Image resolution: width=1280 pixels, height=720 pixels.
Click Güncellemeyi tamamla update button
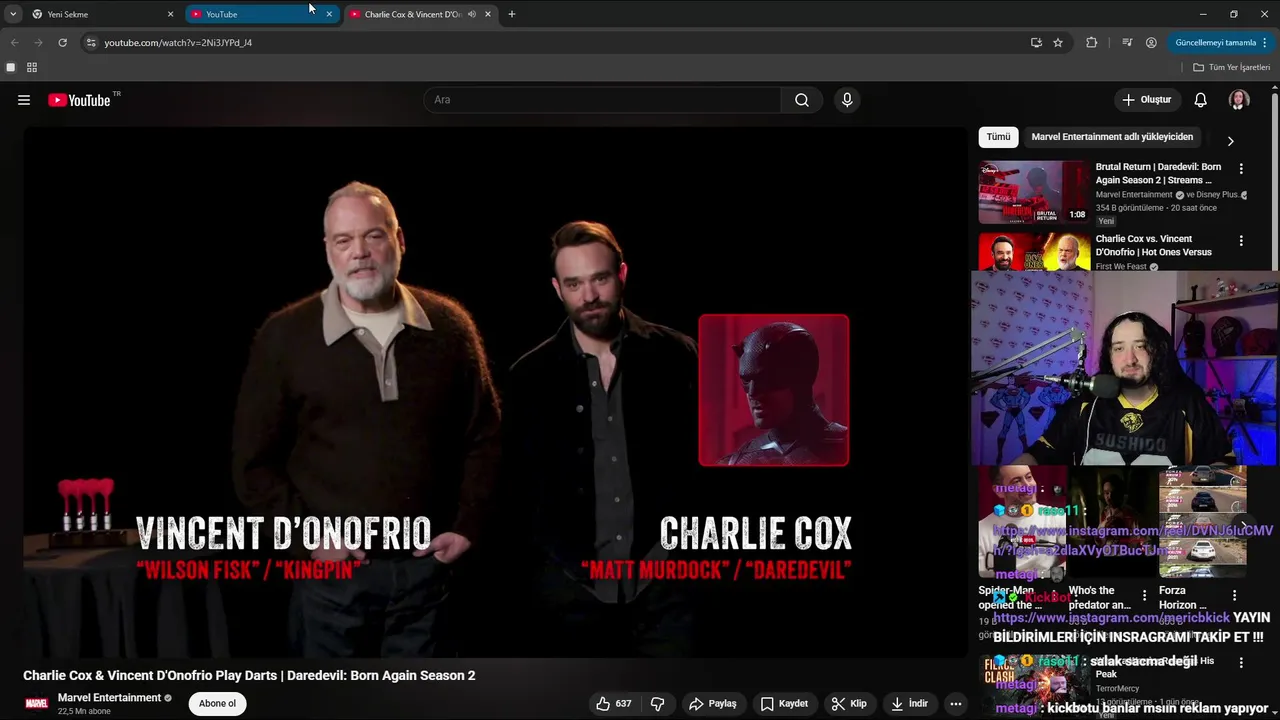pyautogui.click(x=1222, y=43)
